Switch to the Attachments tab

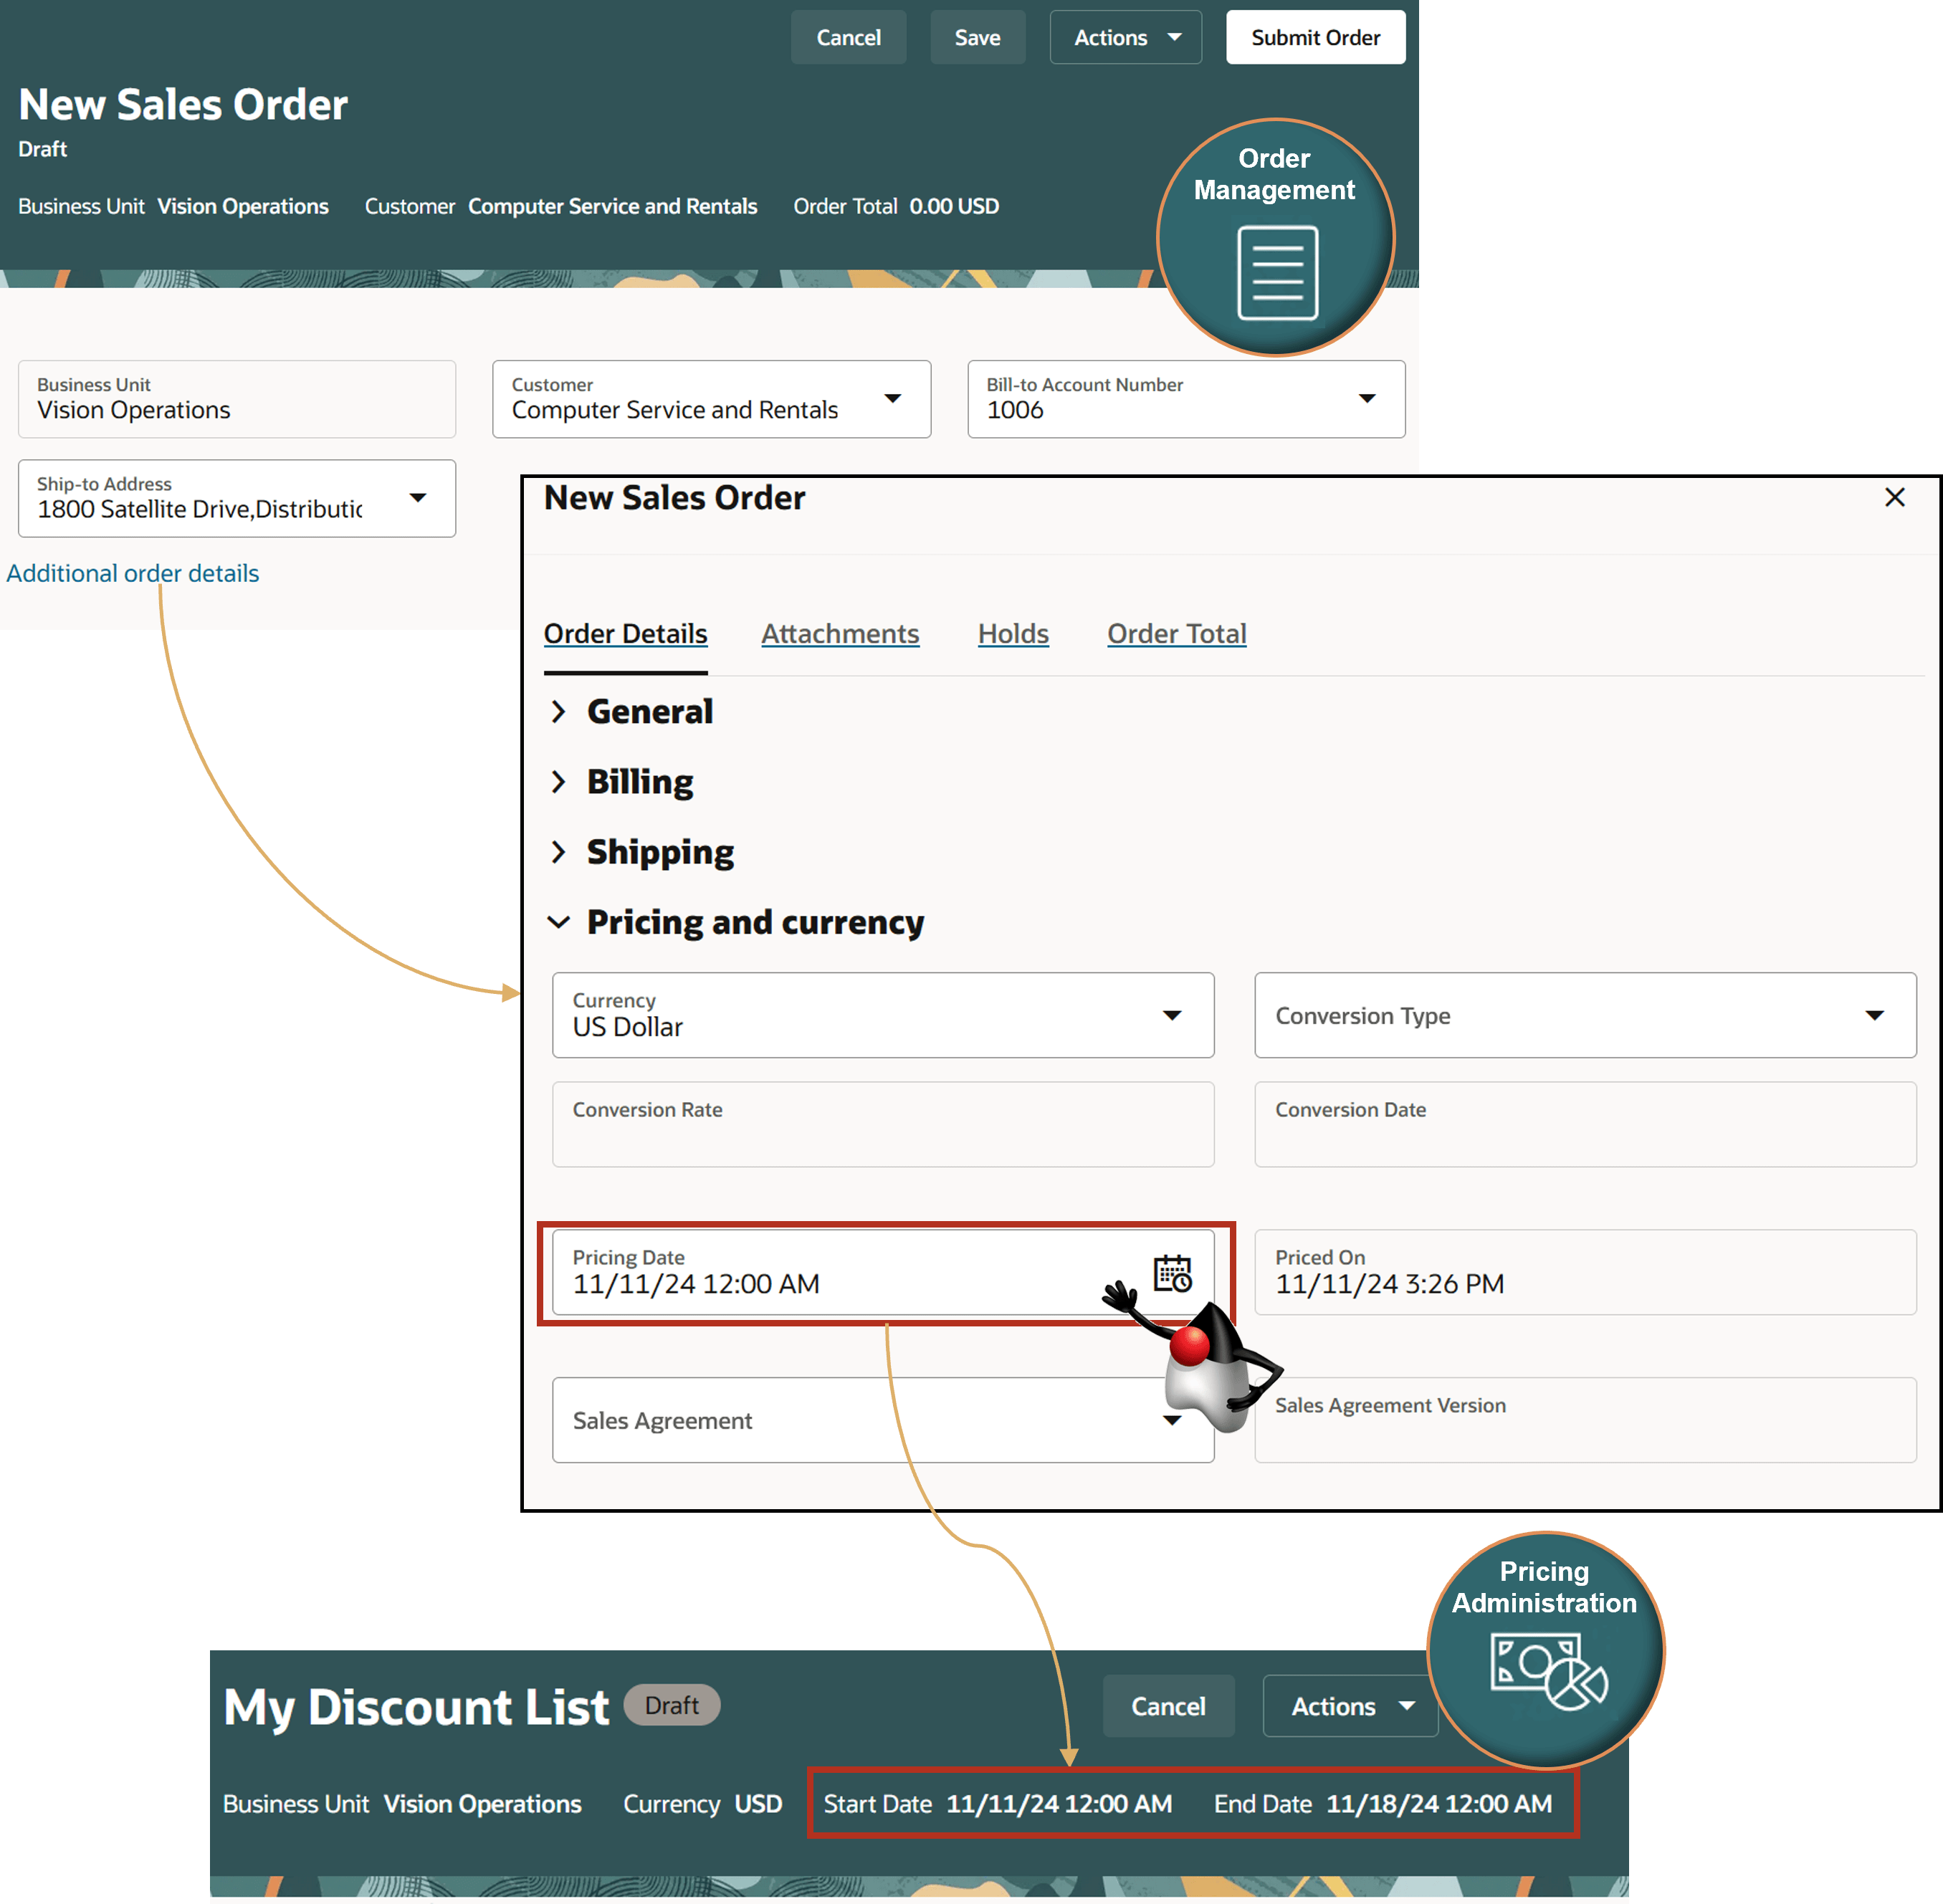[x=839, y=633]
